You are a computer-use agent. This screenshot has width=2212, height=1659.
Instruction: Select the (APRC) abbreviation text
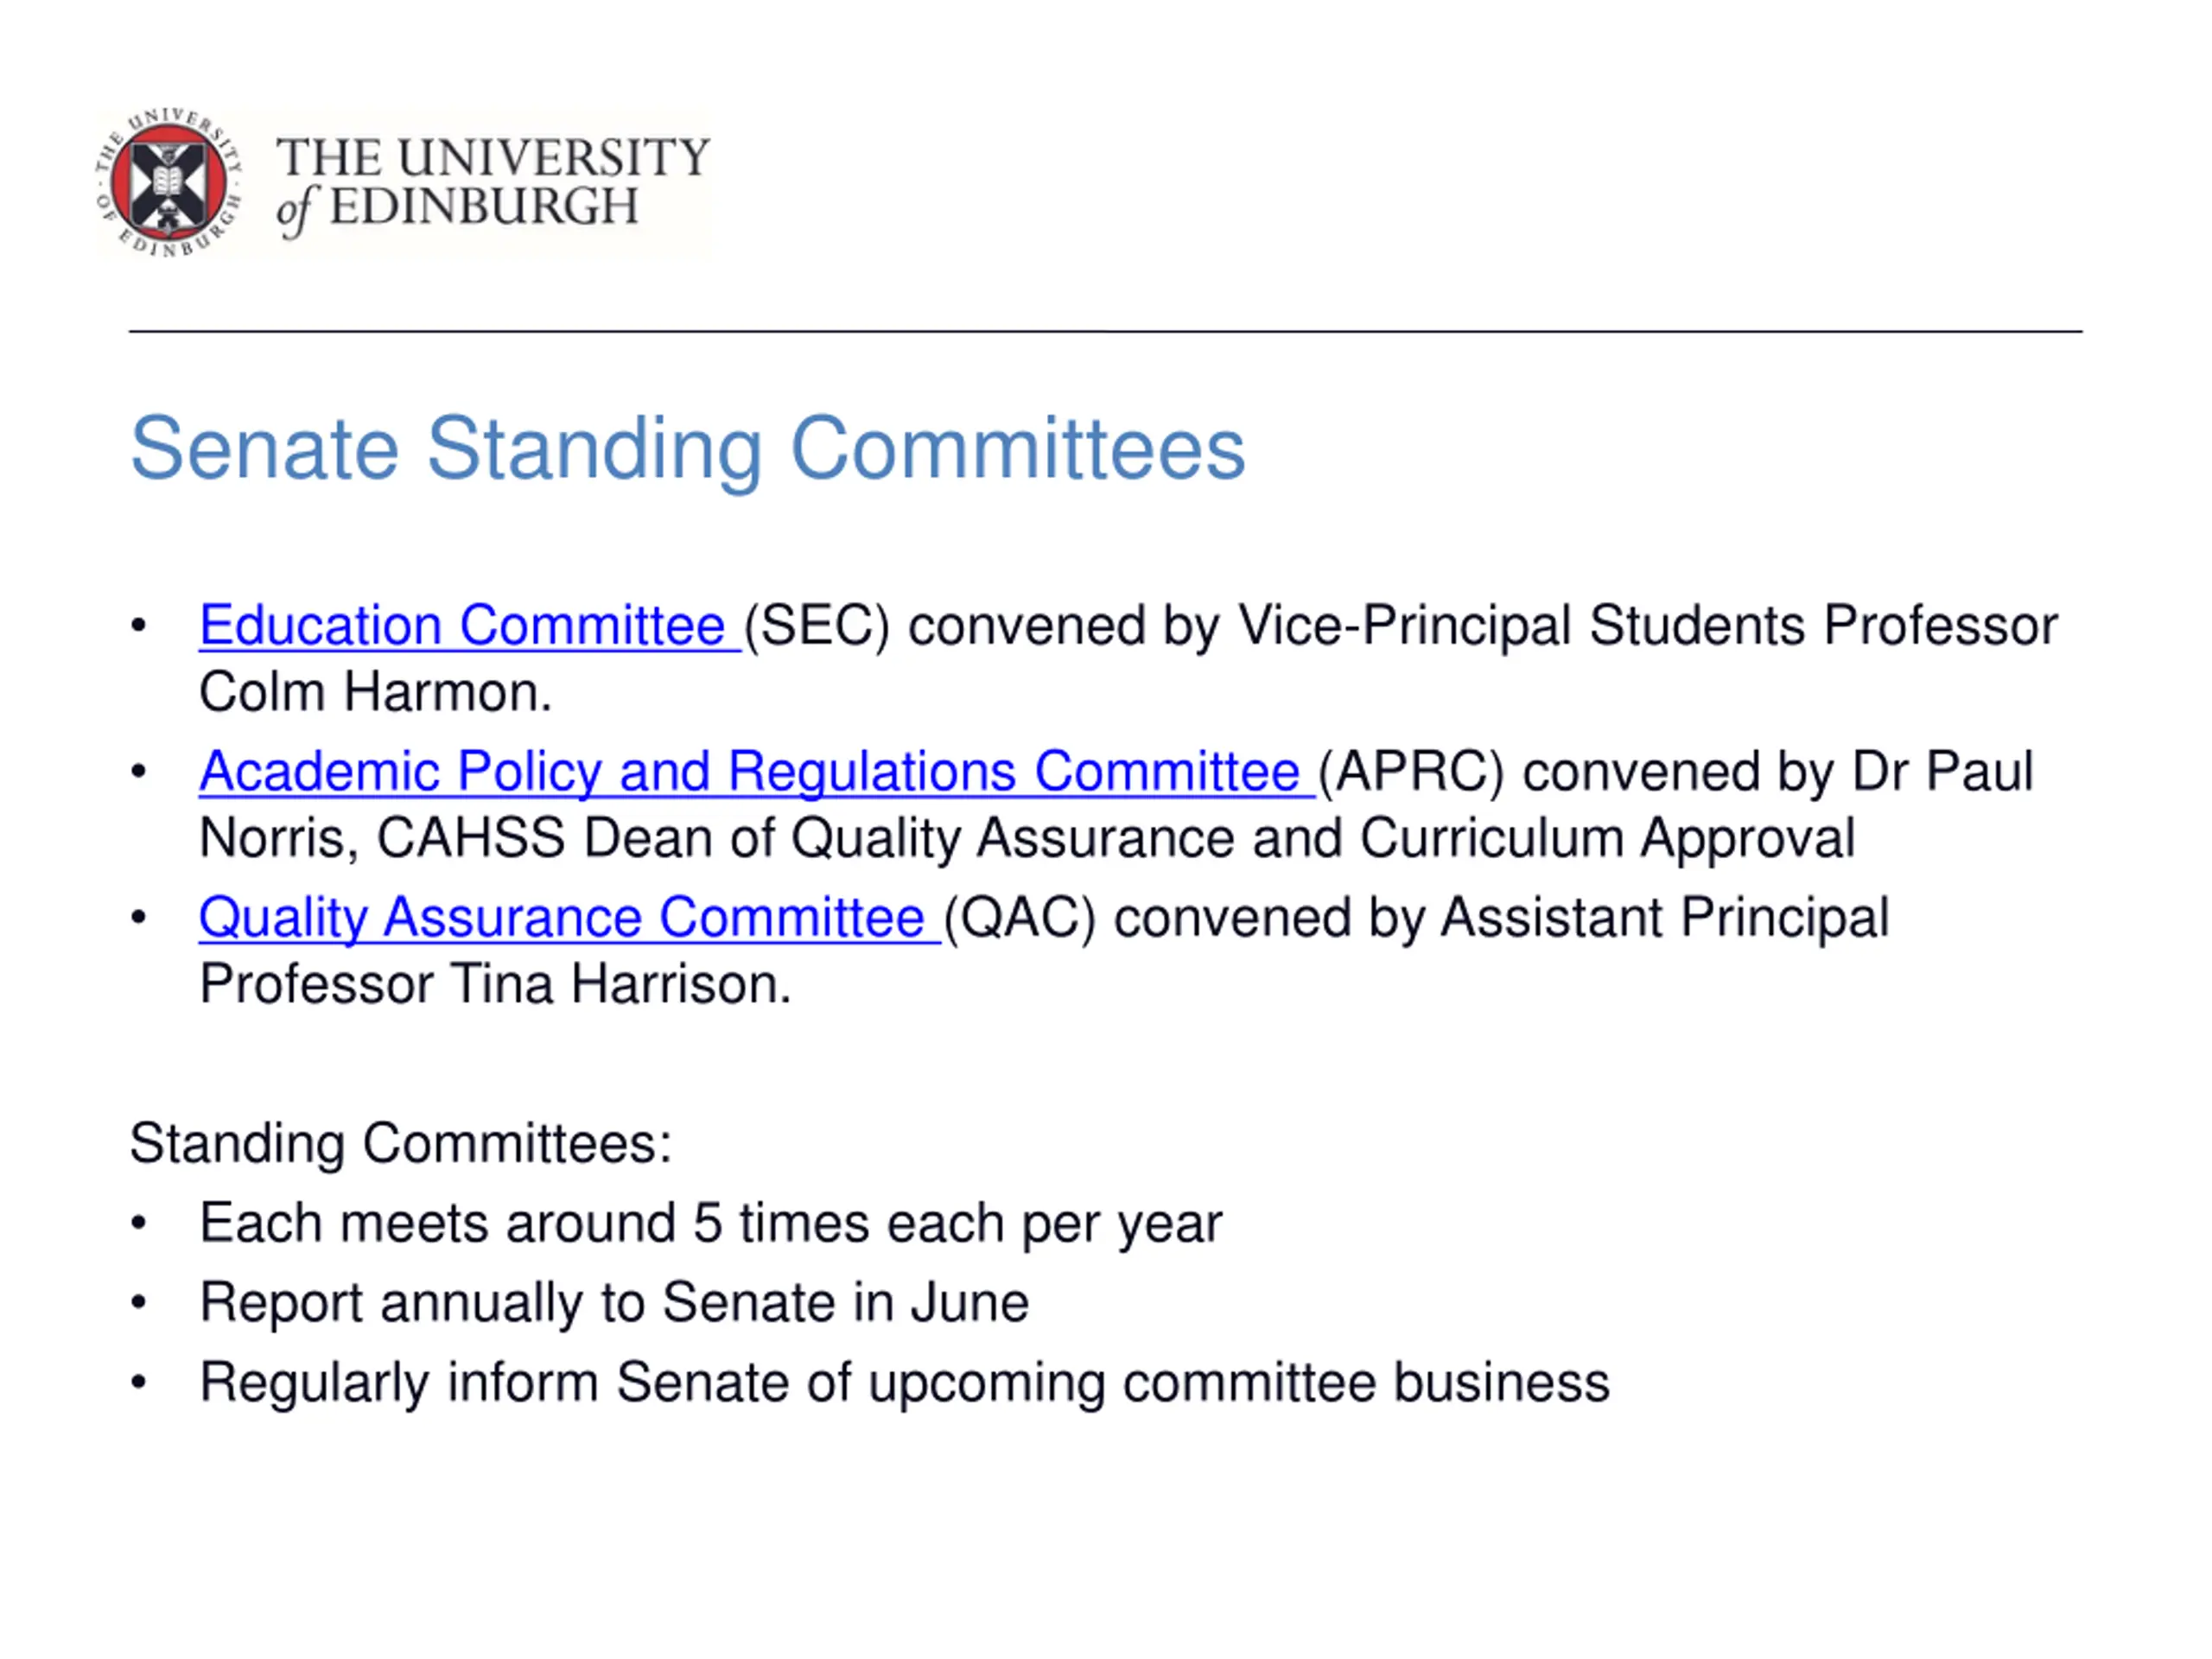[x=1411, y=772]
